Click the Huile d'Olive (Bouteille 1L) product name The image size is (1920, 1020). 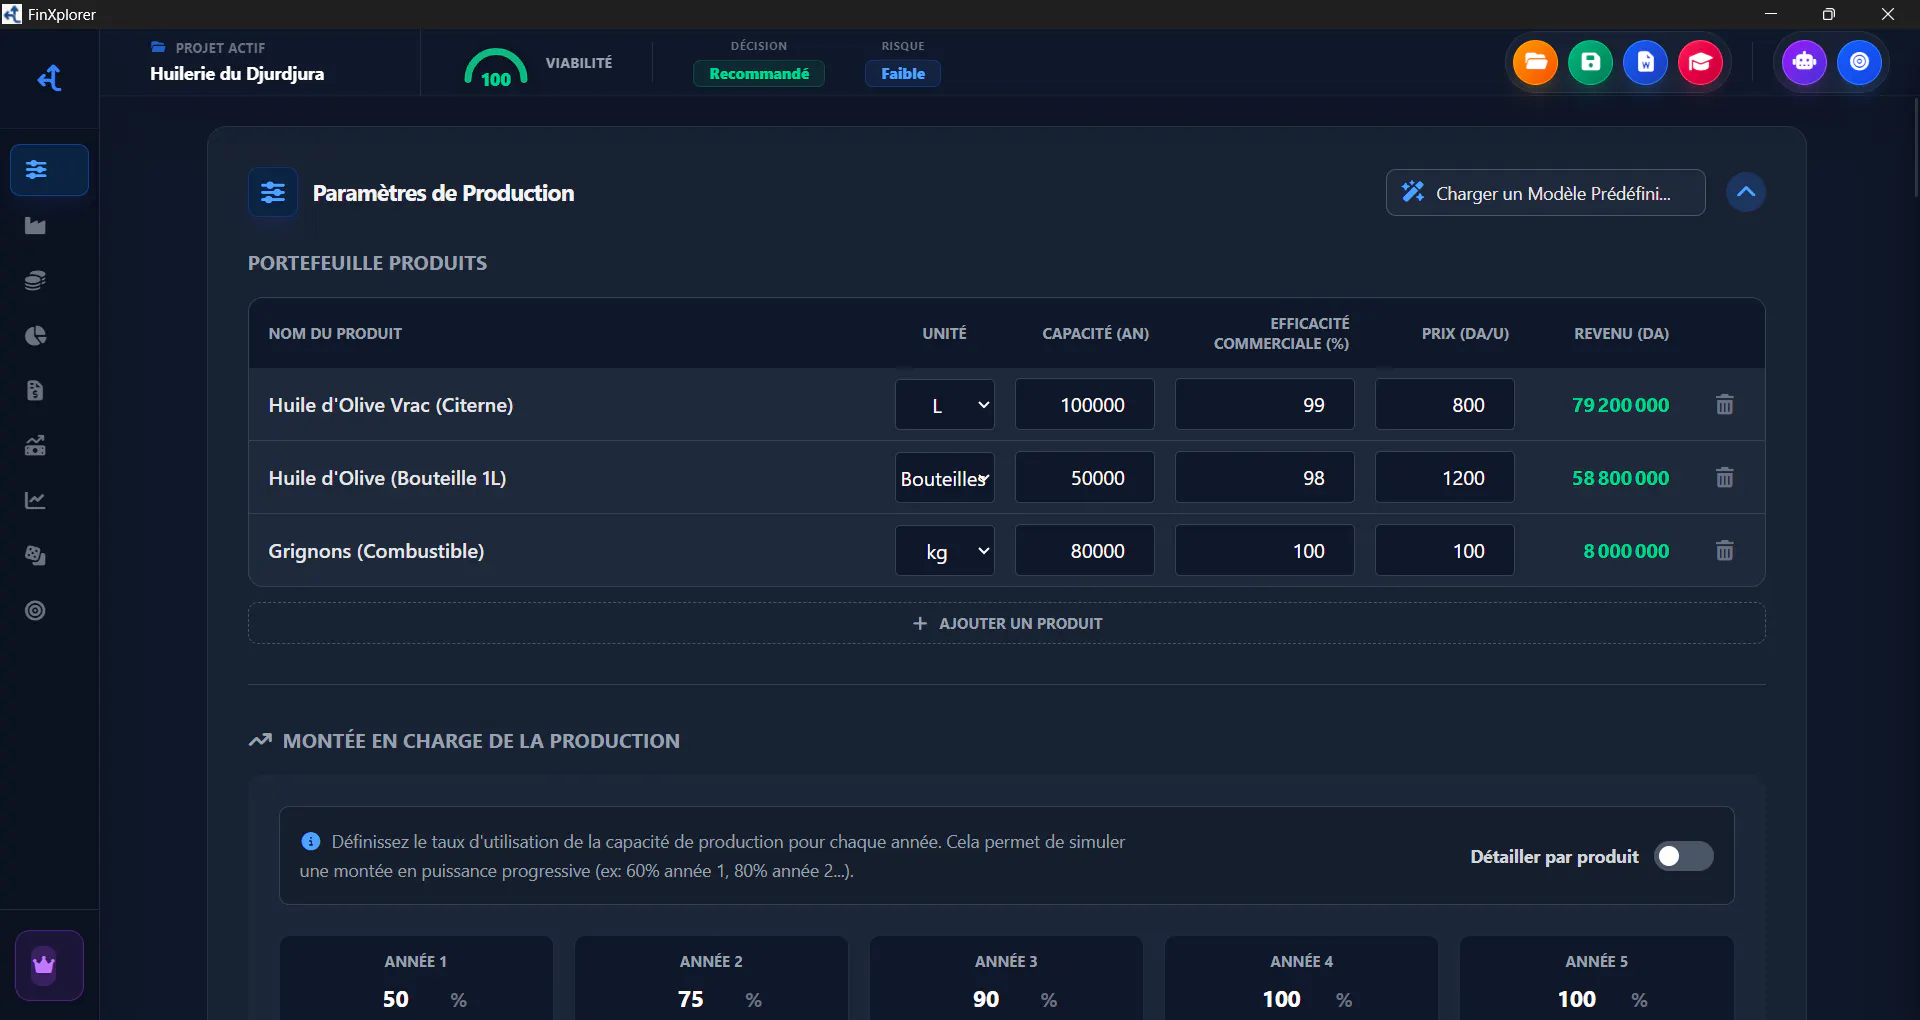[x=387, y=478]
